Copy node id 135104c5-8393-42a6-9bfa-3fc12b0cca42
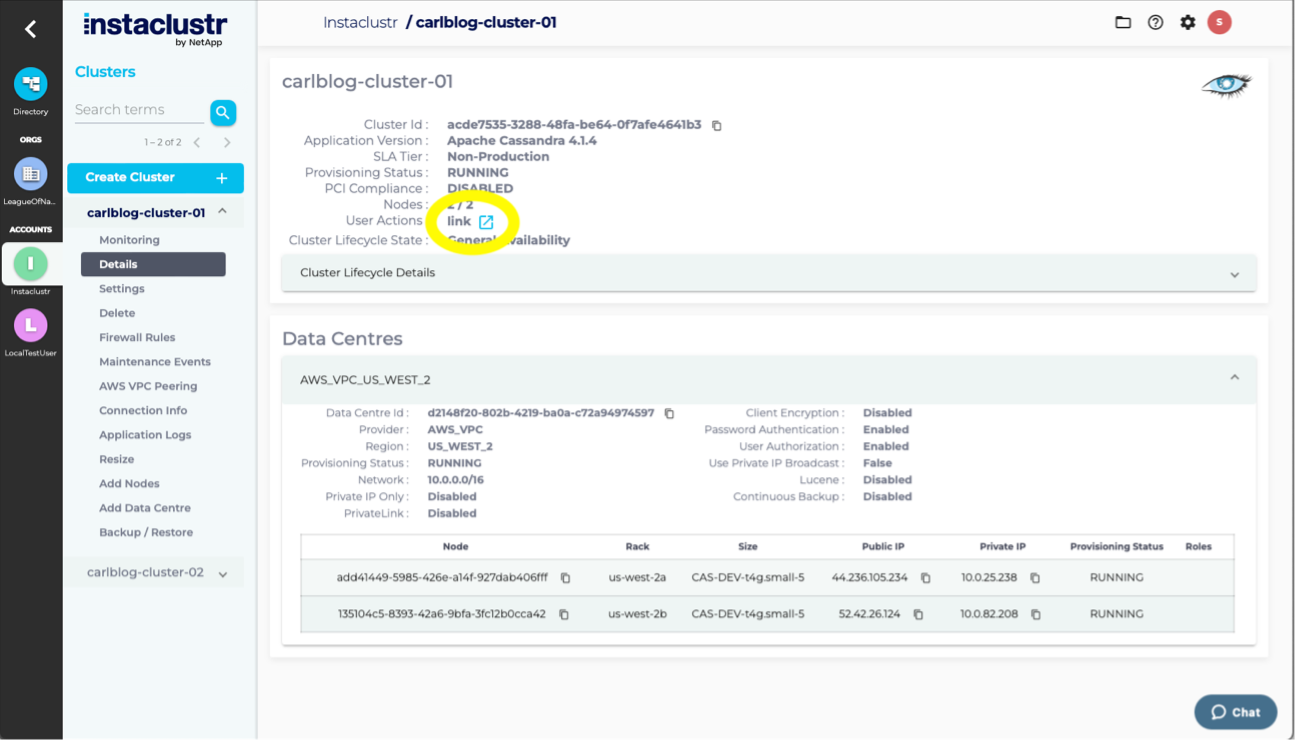Image resolution: width=1298 pixels, height=742 pixels. point(564,615)
